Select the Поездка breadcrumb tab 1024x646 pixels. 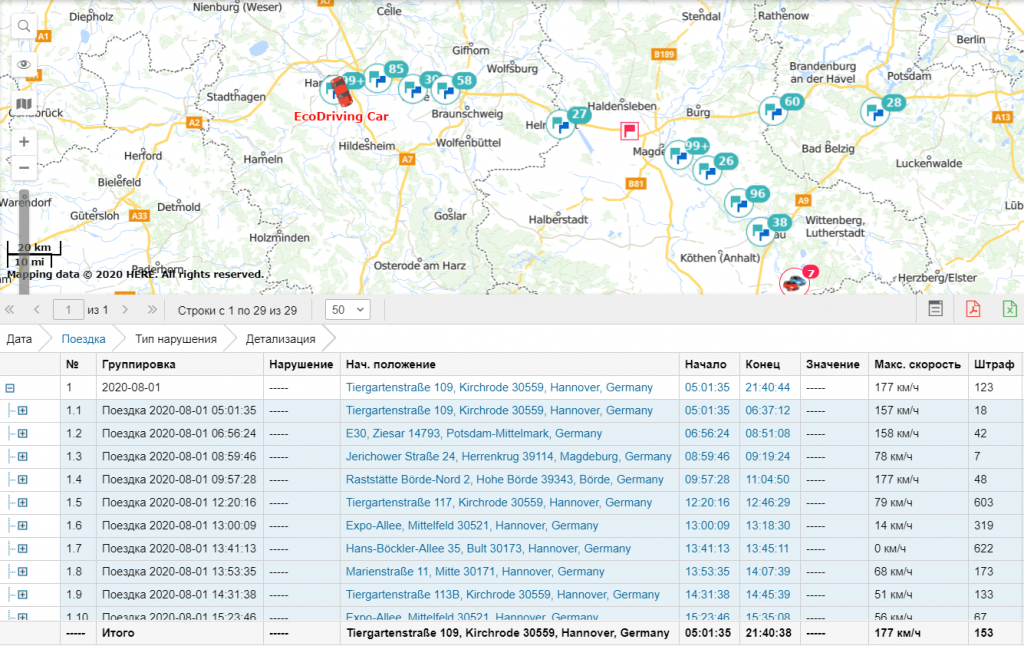click(83, 339)
